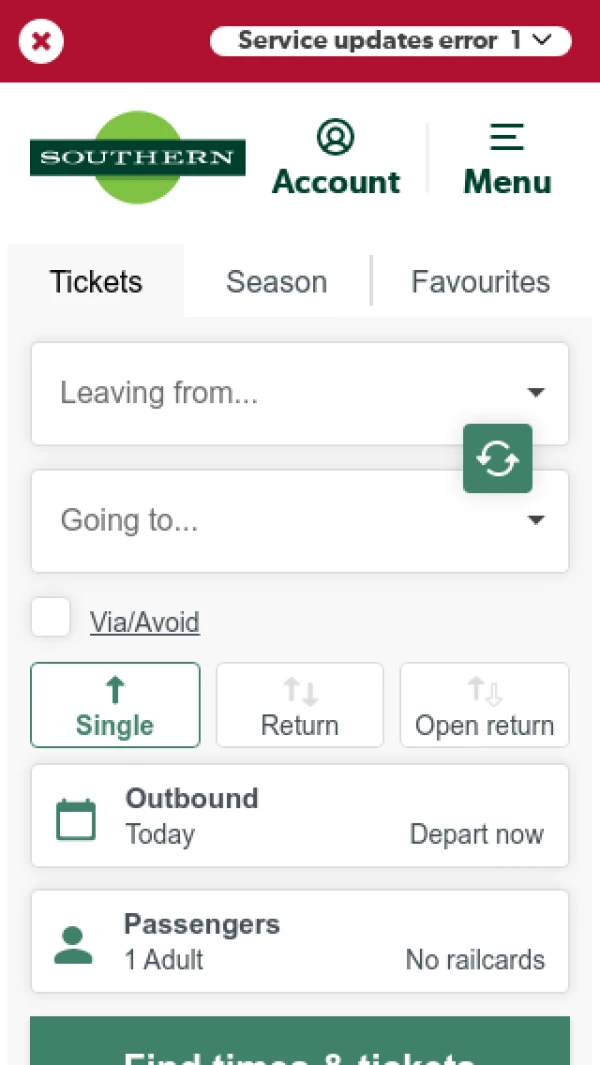Open the Account profile icon
The height and width of the screenshot is (1065, 600).
(x=336, y=138)
